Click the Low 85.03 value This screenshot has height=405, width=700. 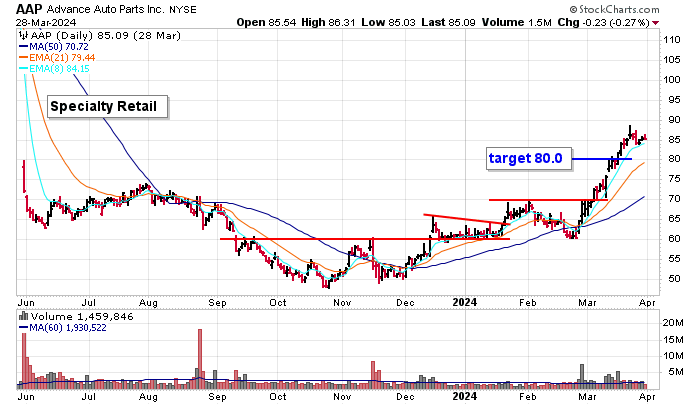coord(388,22)
